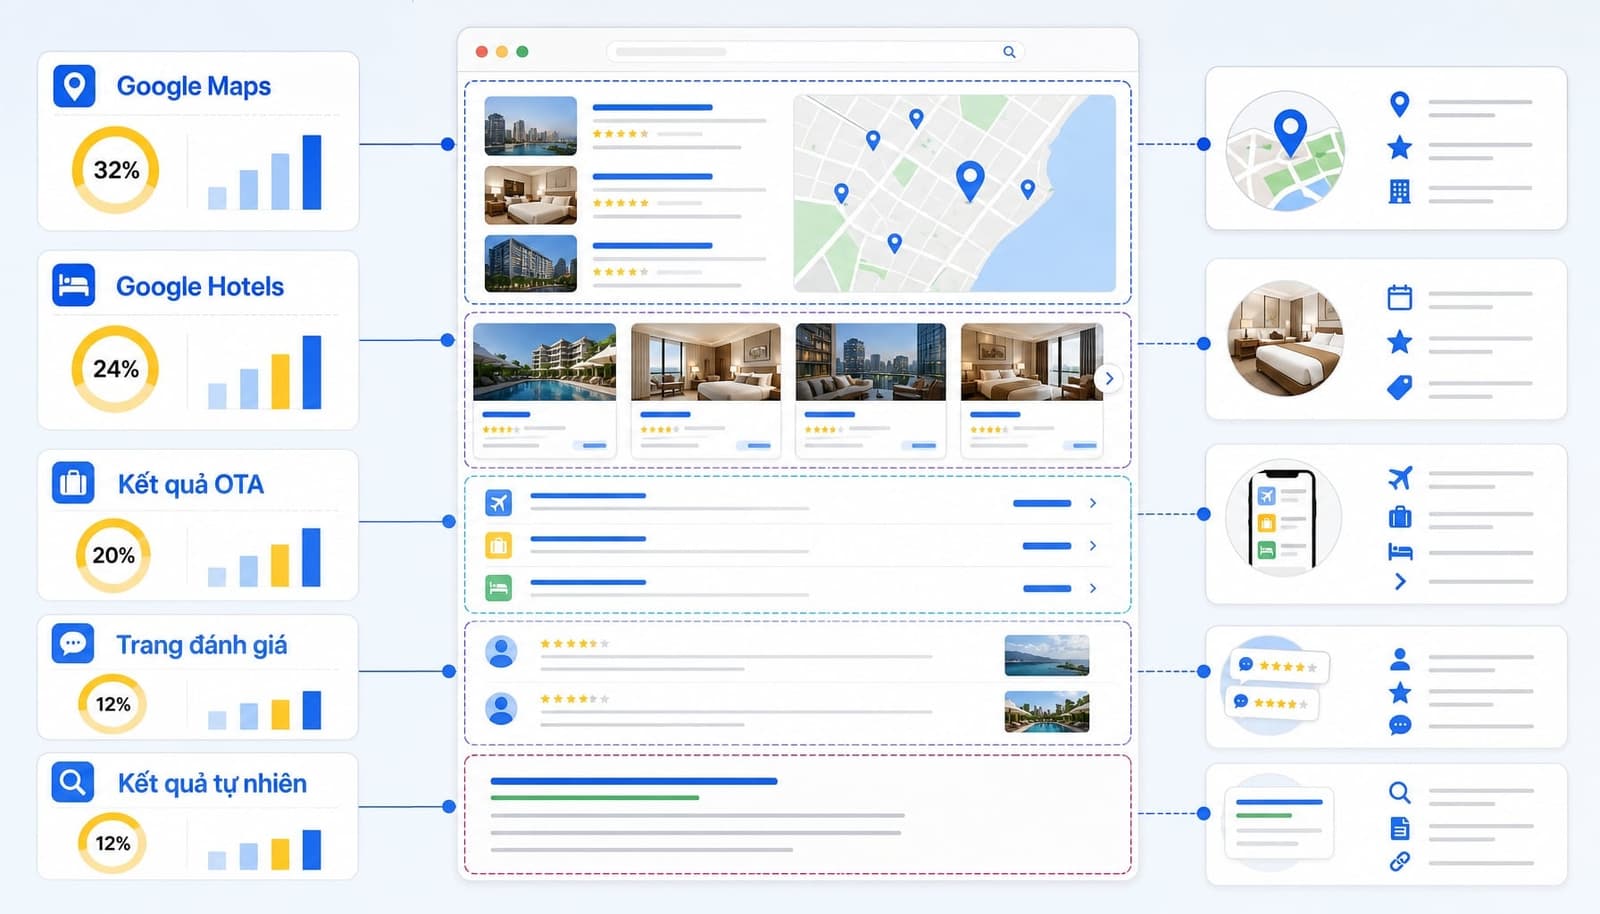Viewport: 1600px width, 914px height.
Task: Click the first review's coastal photo thumbnail
Action: (x=1047, y=656)
